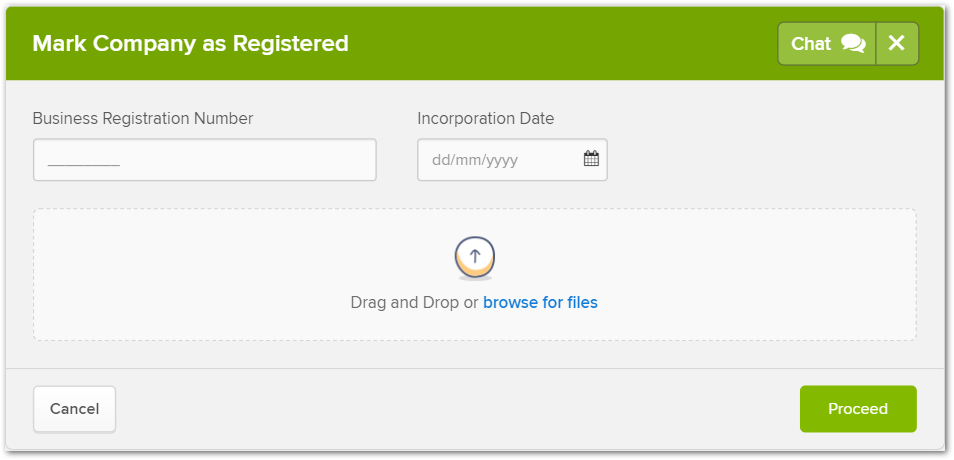Viewport: 954px width, 460px height.
Task: Close the Mark Company as Registered dialog
Action: click(x=897, y=44)
